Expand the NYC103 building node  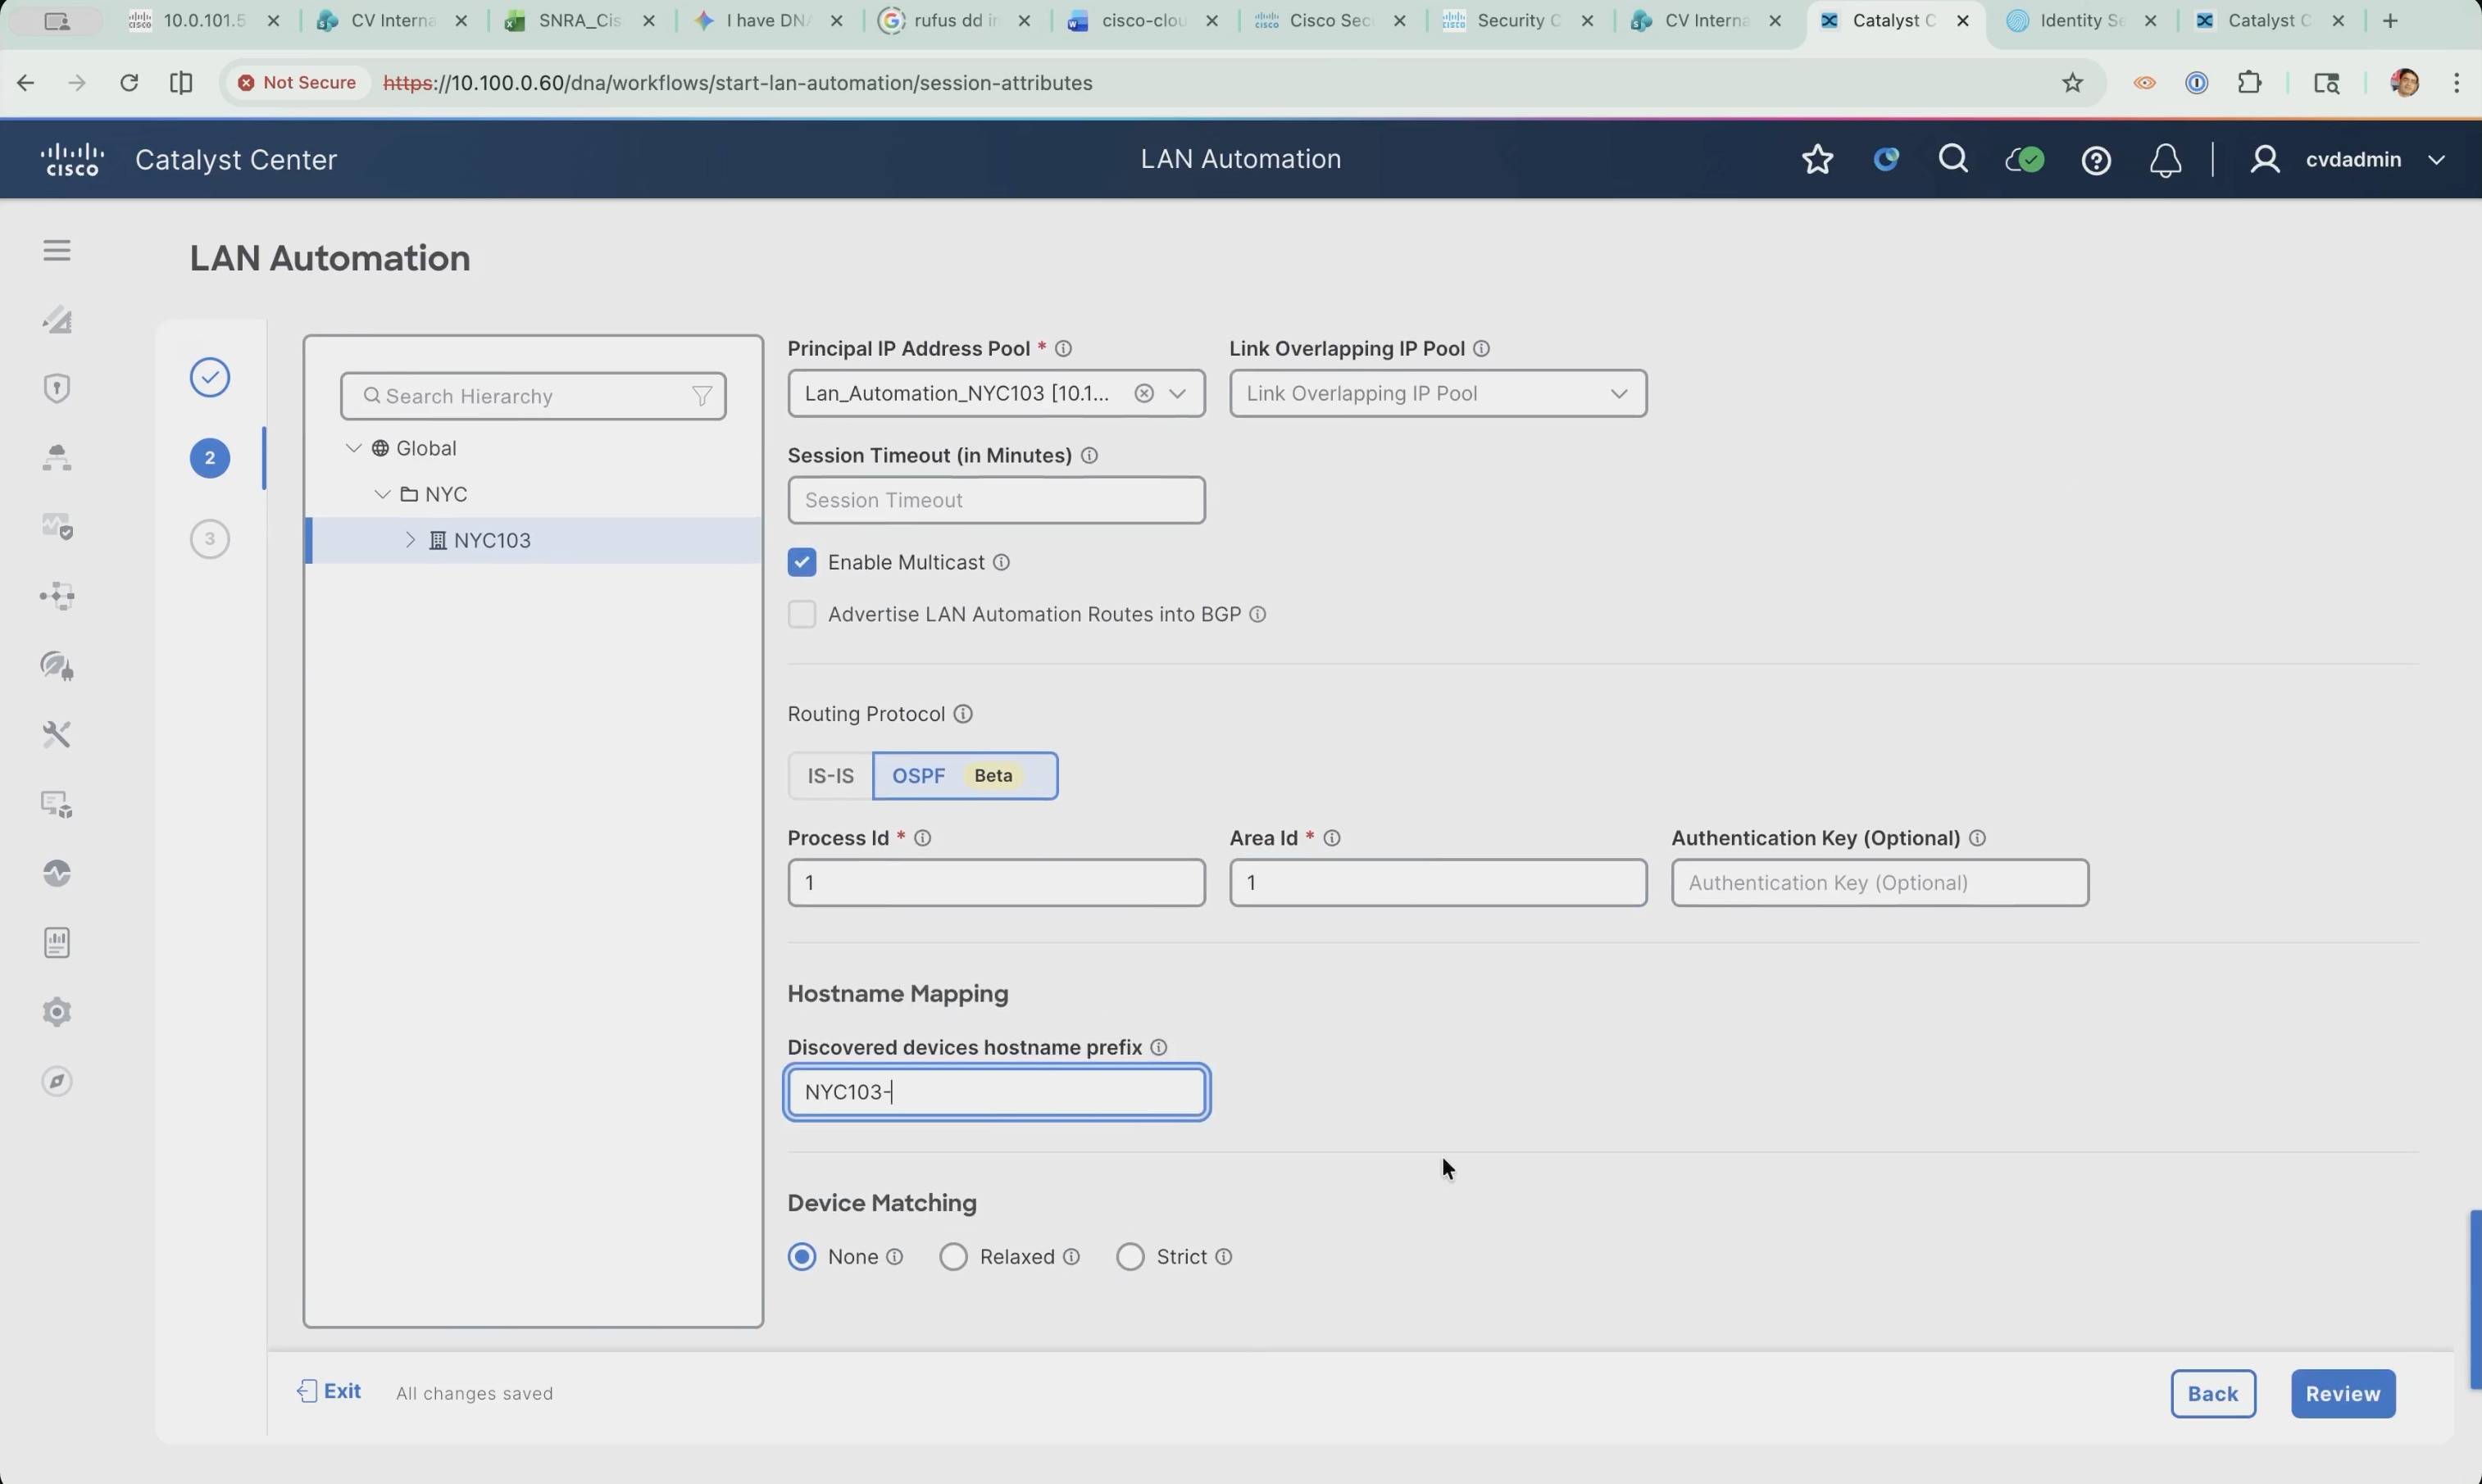(410, 540)
